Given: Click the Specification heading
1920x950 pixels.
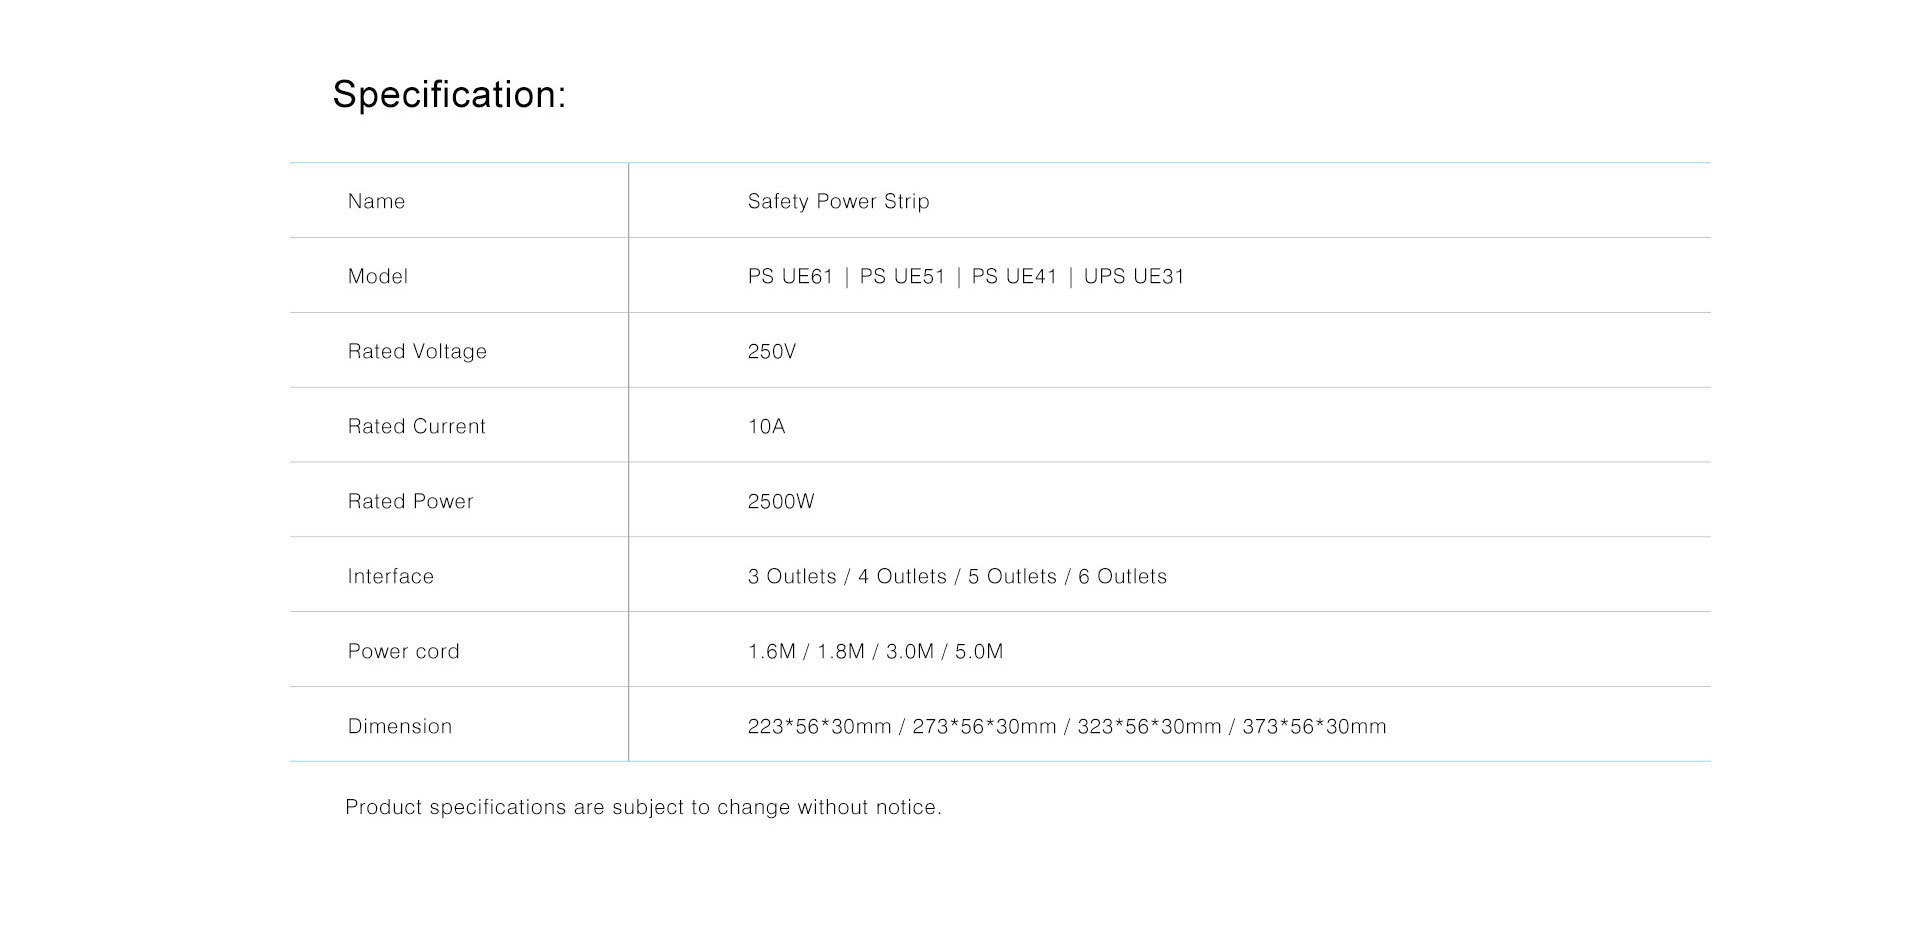Looking at the screenshot, I should tap(449, 95).
